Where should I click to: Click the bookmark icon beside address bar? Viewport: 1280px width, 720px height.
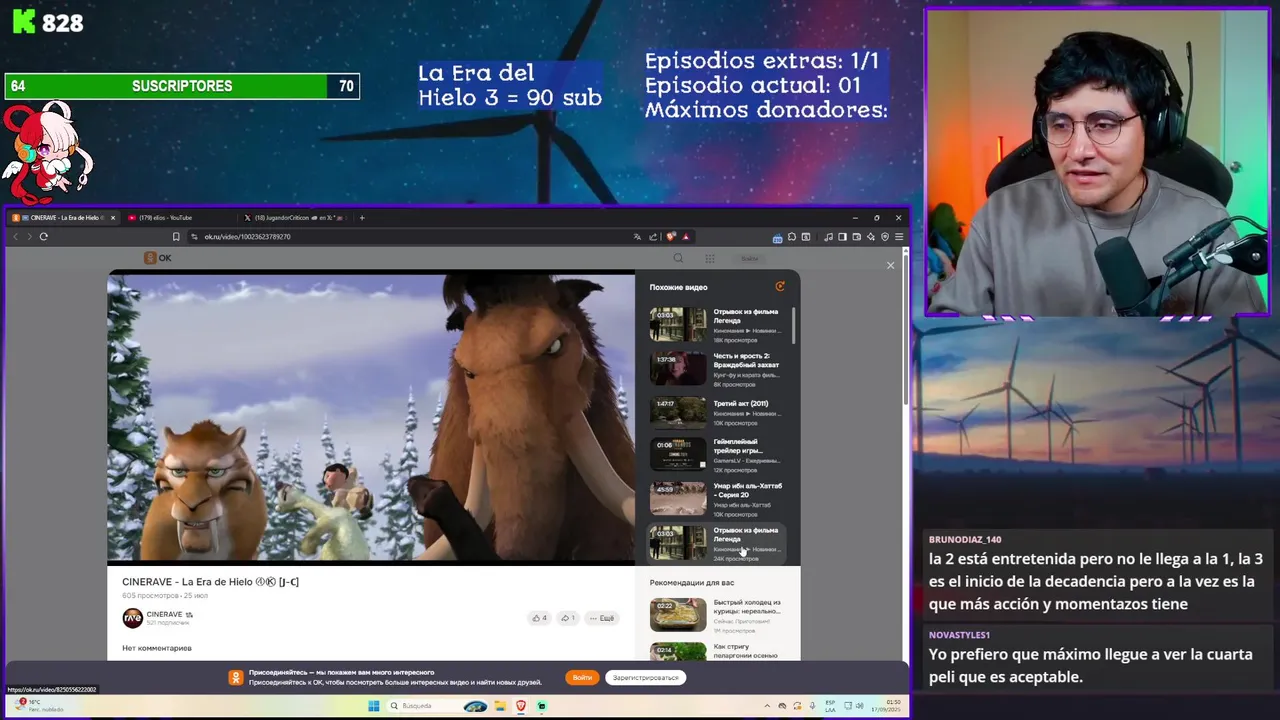point(176,237)
